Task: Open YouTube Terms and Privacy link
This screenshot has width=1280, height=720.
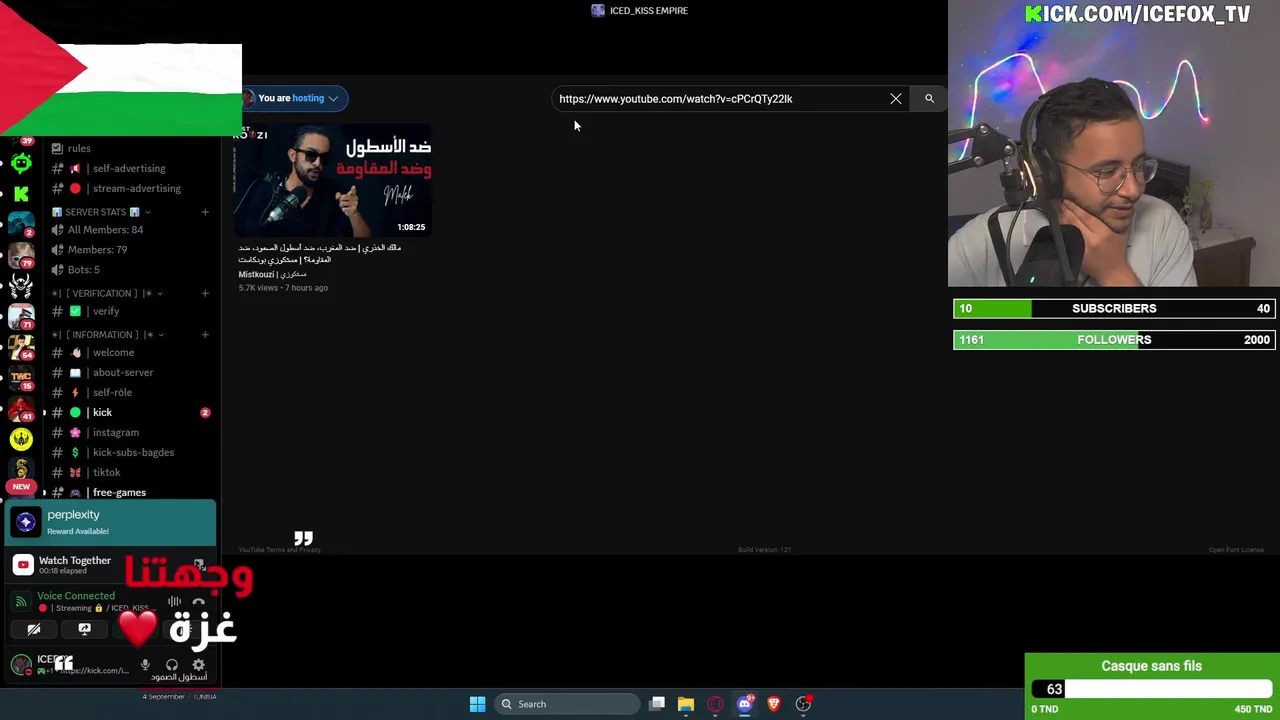Action: point(280,550)
